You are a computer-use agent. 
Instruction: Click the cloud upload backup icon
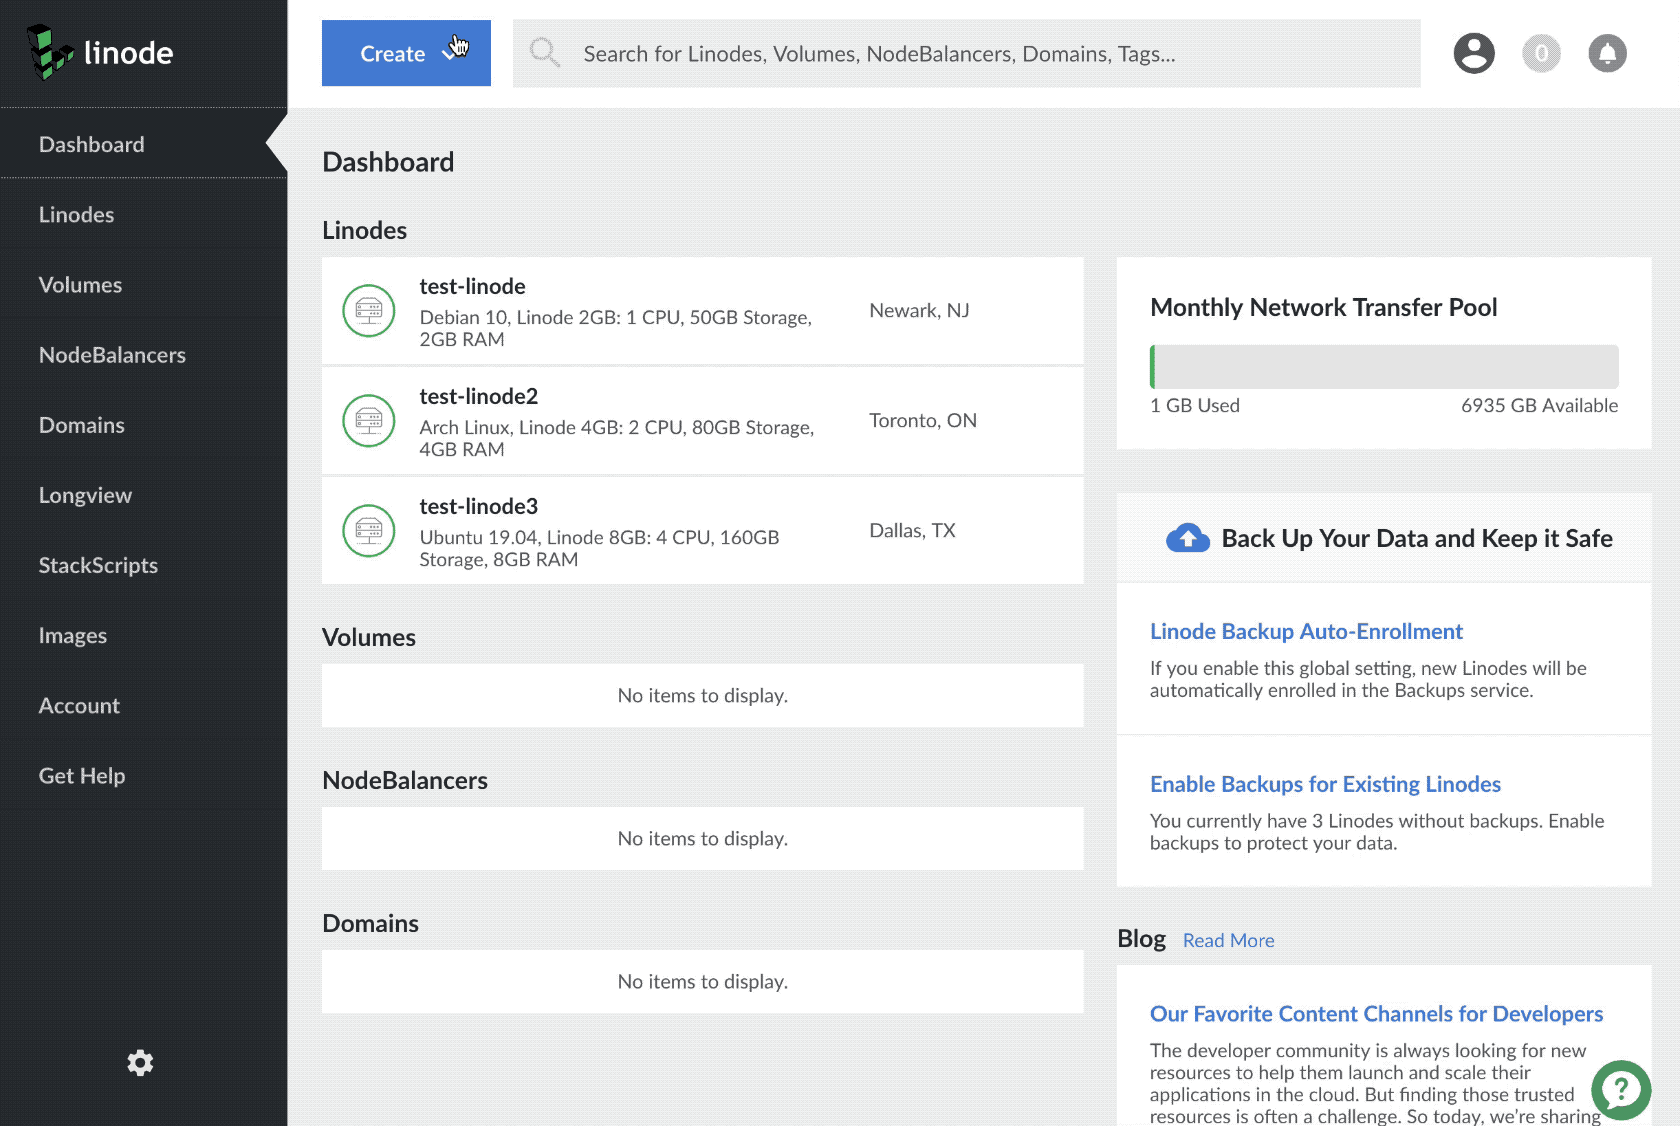[1187, 538]
